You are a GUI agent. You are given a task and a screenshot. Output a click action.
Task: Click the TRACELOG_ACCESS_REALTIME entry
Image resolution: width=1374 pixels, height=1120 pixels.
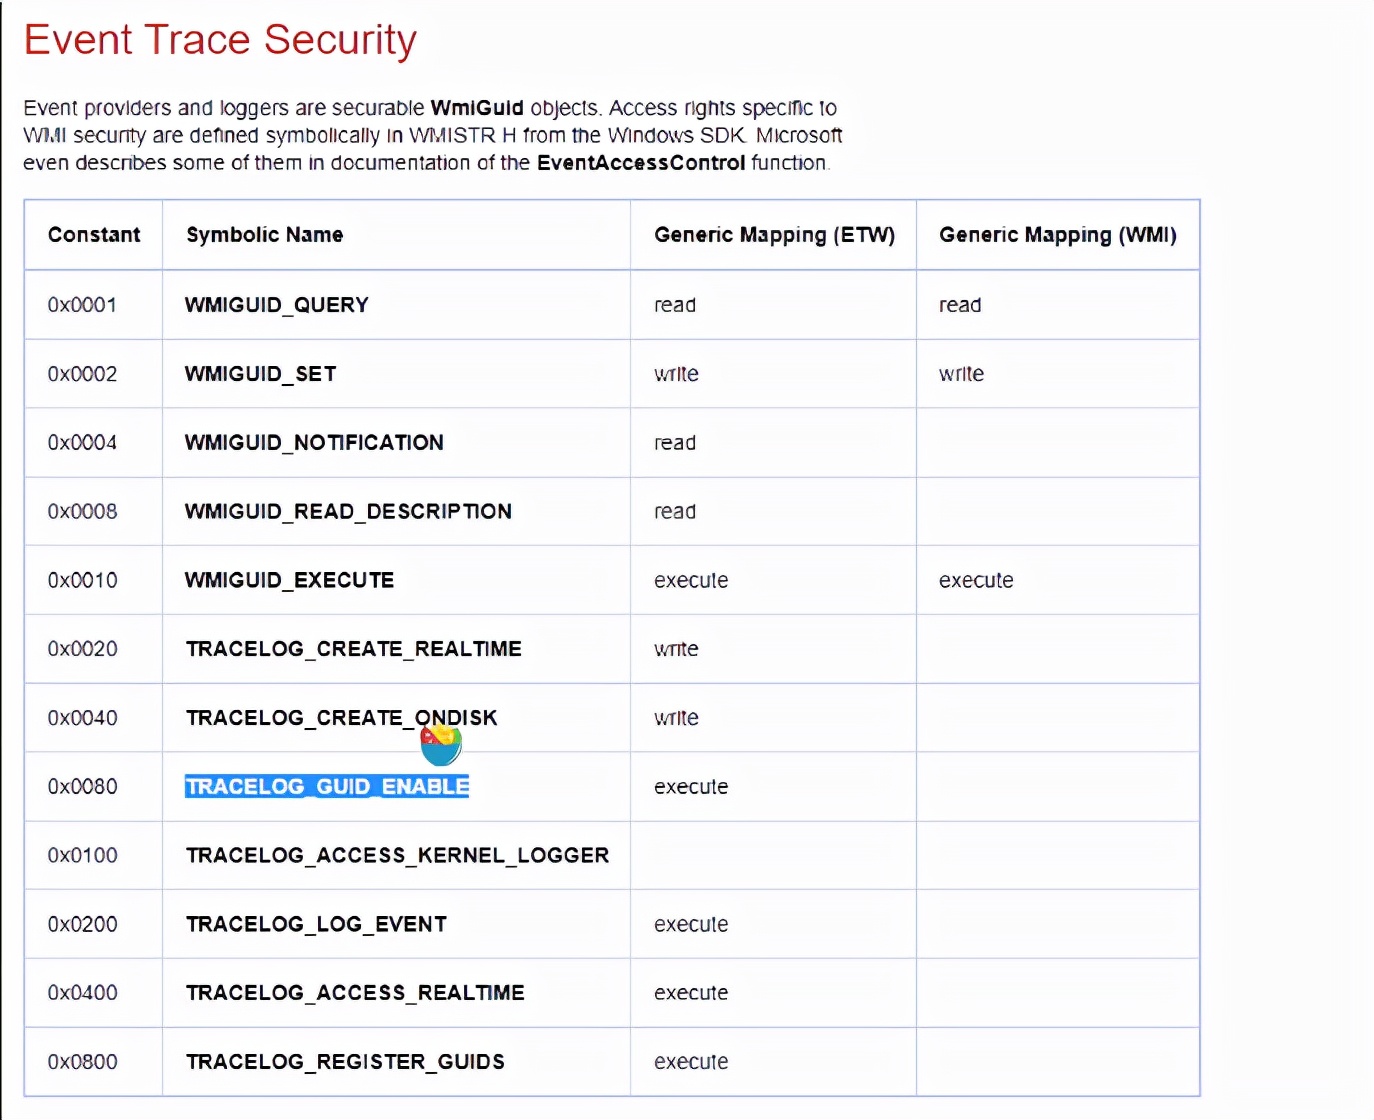(355, 993)
